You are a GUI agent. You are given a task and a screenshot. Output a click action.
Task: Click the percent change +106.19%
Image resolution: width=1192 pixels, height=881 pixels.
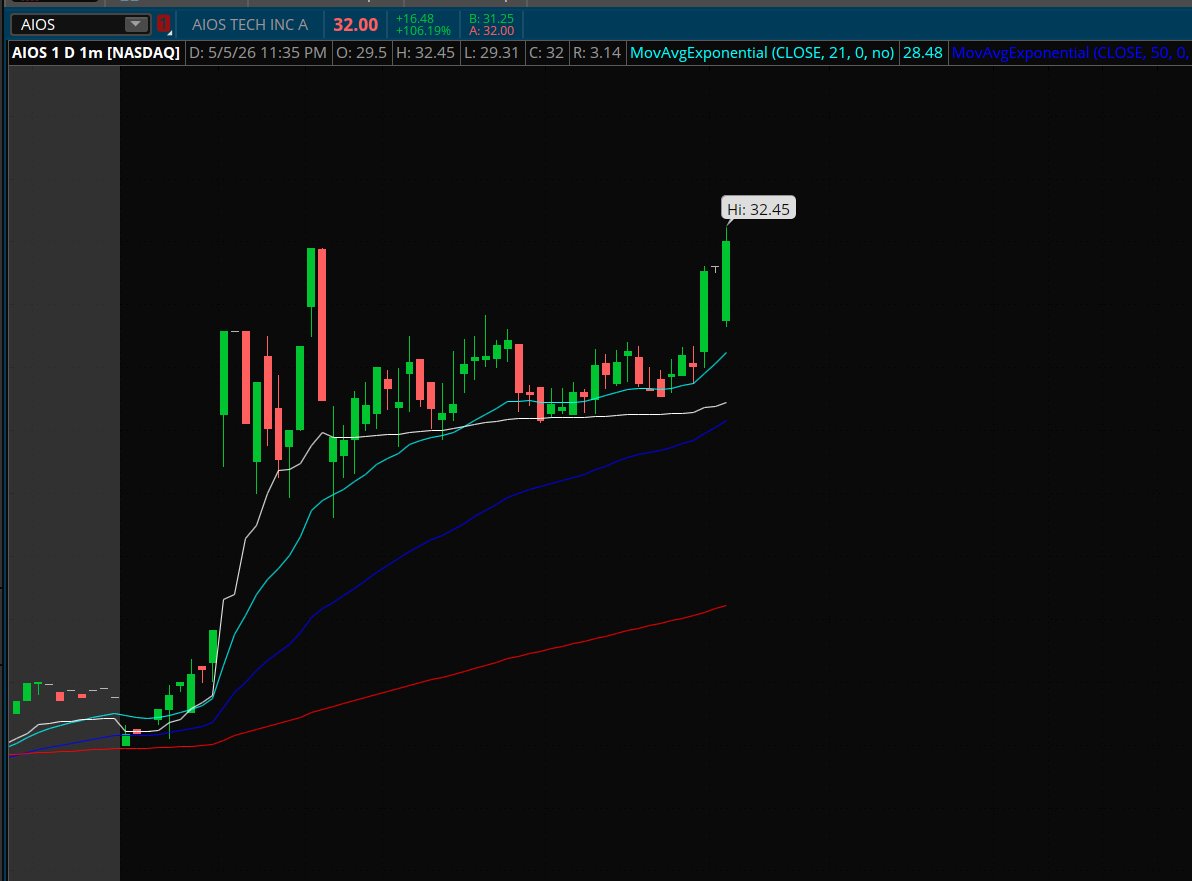tap(423, 31)
